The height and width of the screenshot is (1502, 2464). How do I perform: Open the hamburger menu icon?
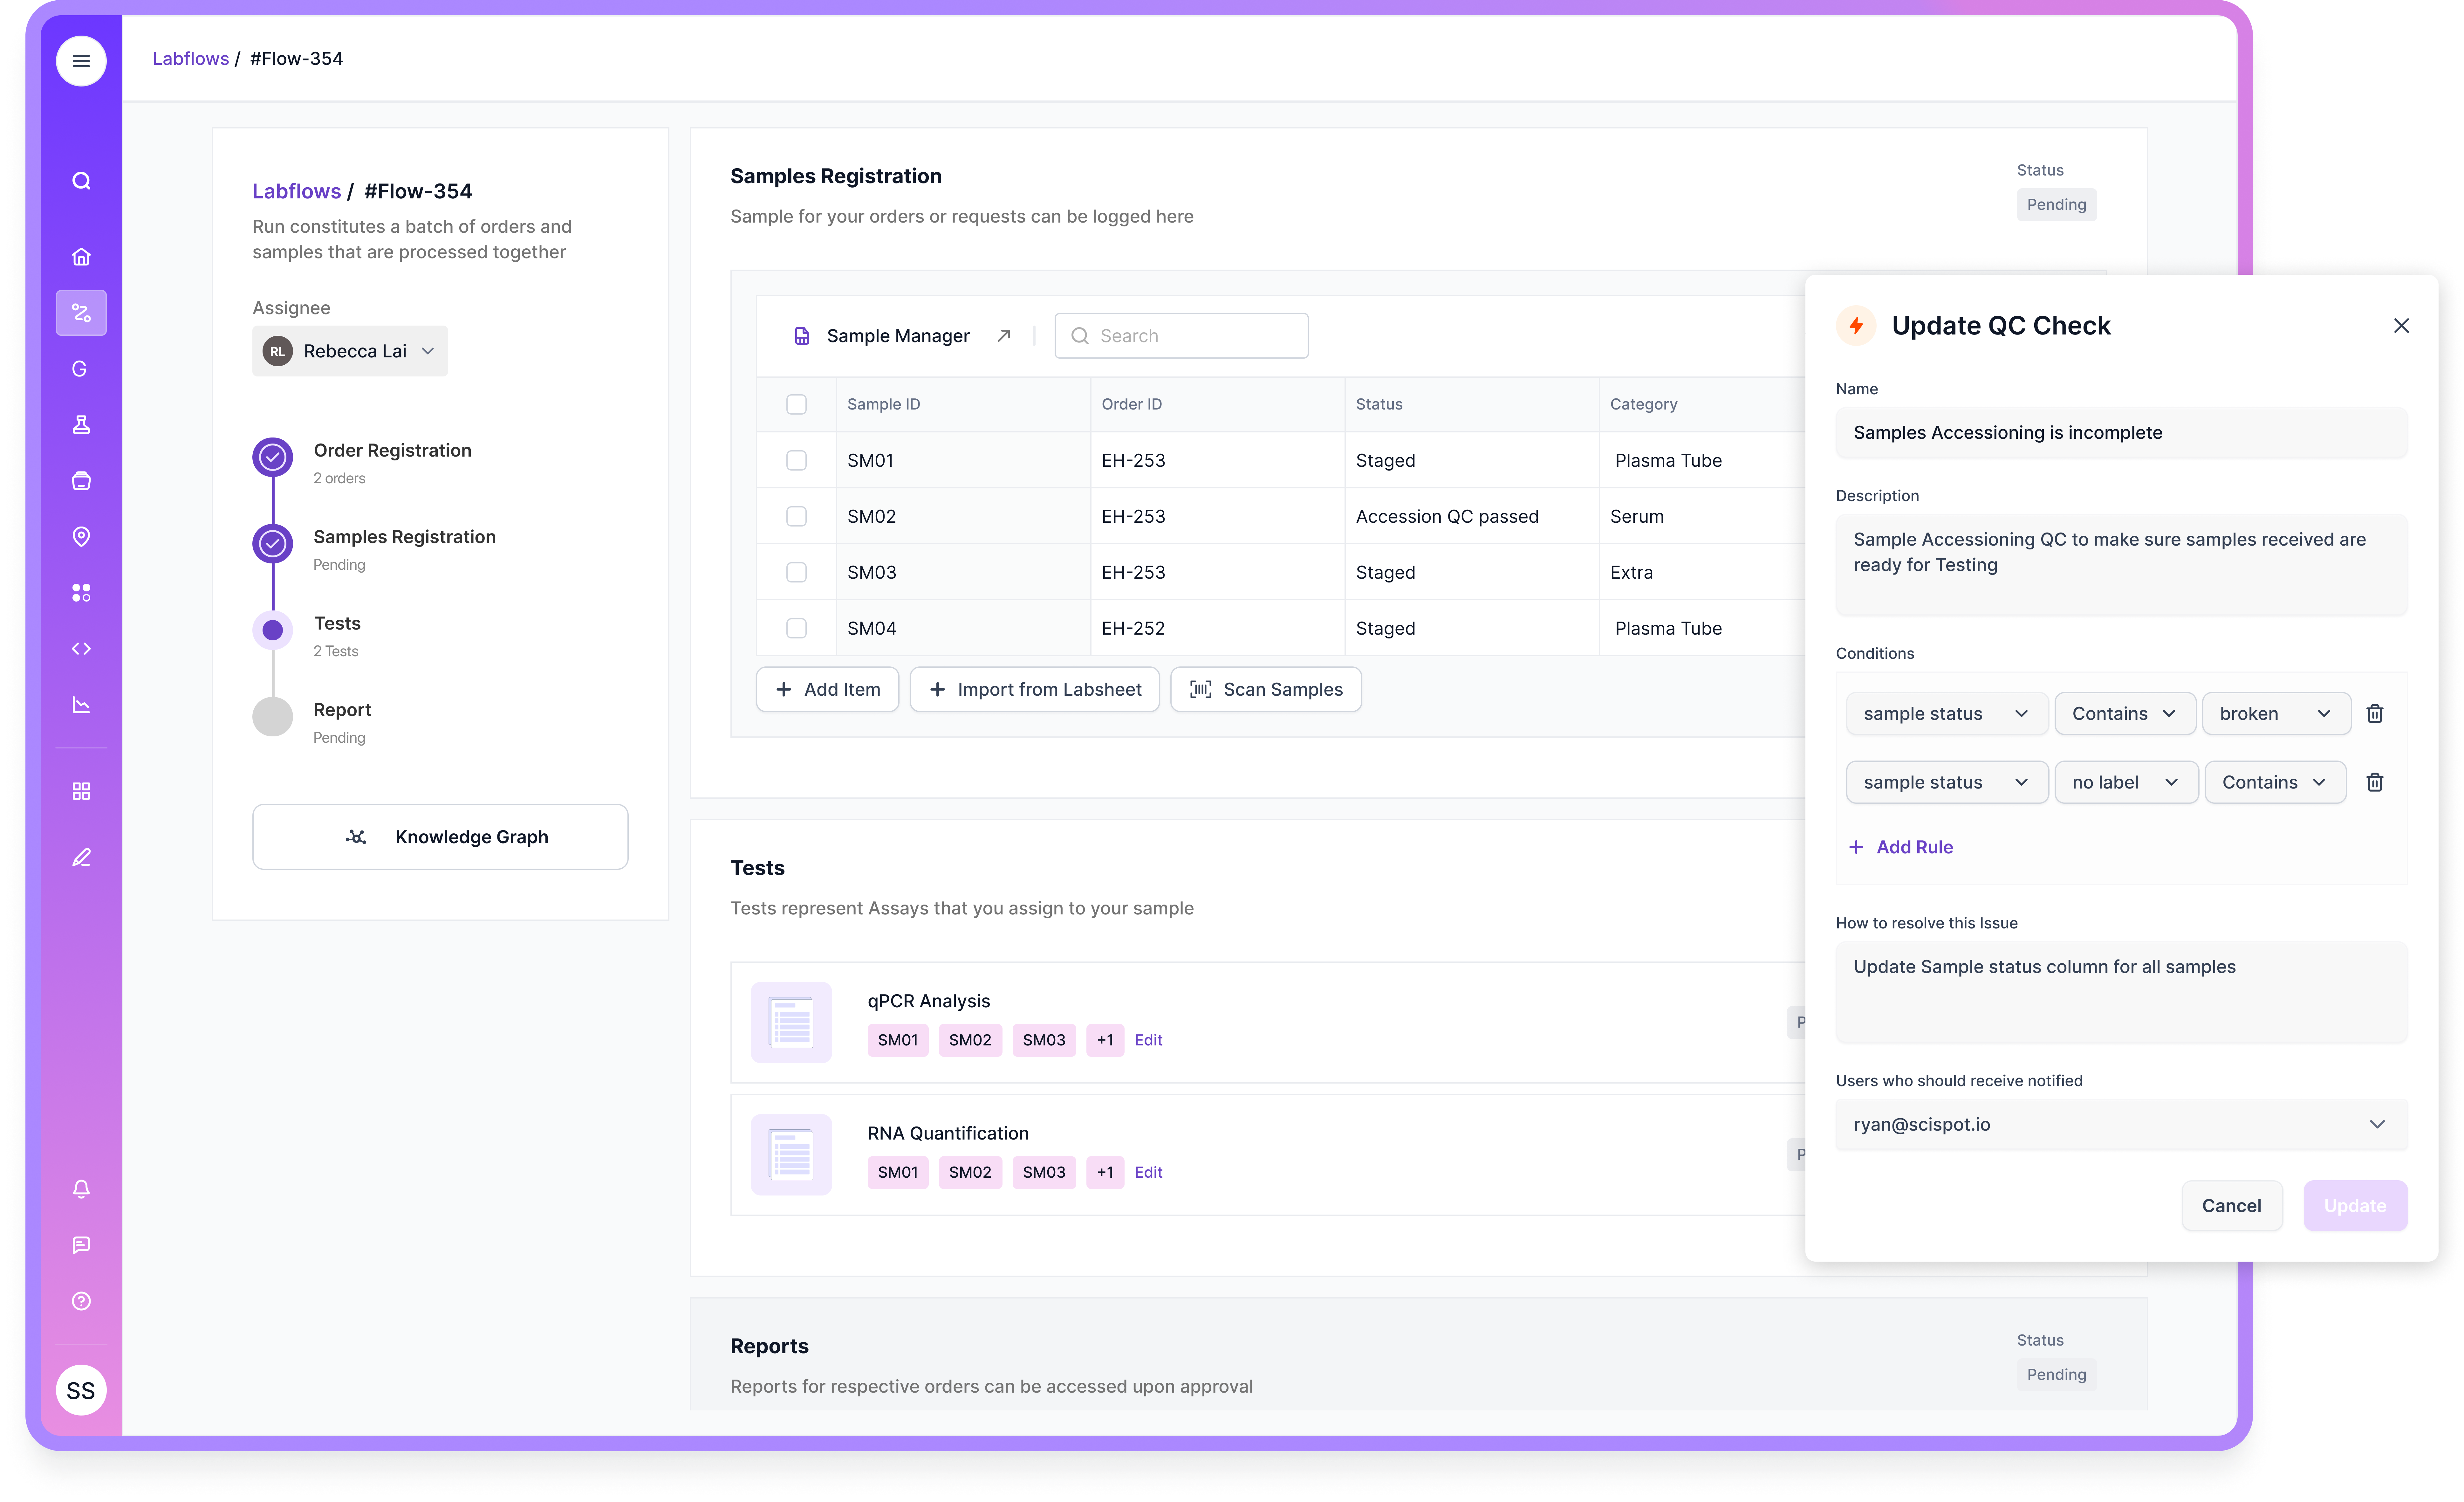click(x=81, y=61)
